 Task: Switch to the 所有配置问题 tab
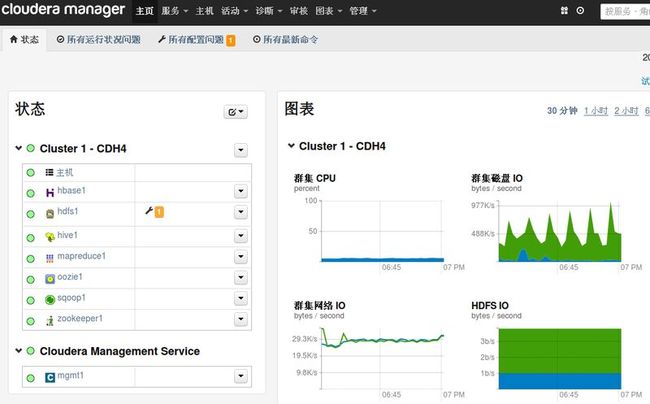(x=196, y=39)
